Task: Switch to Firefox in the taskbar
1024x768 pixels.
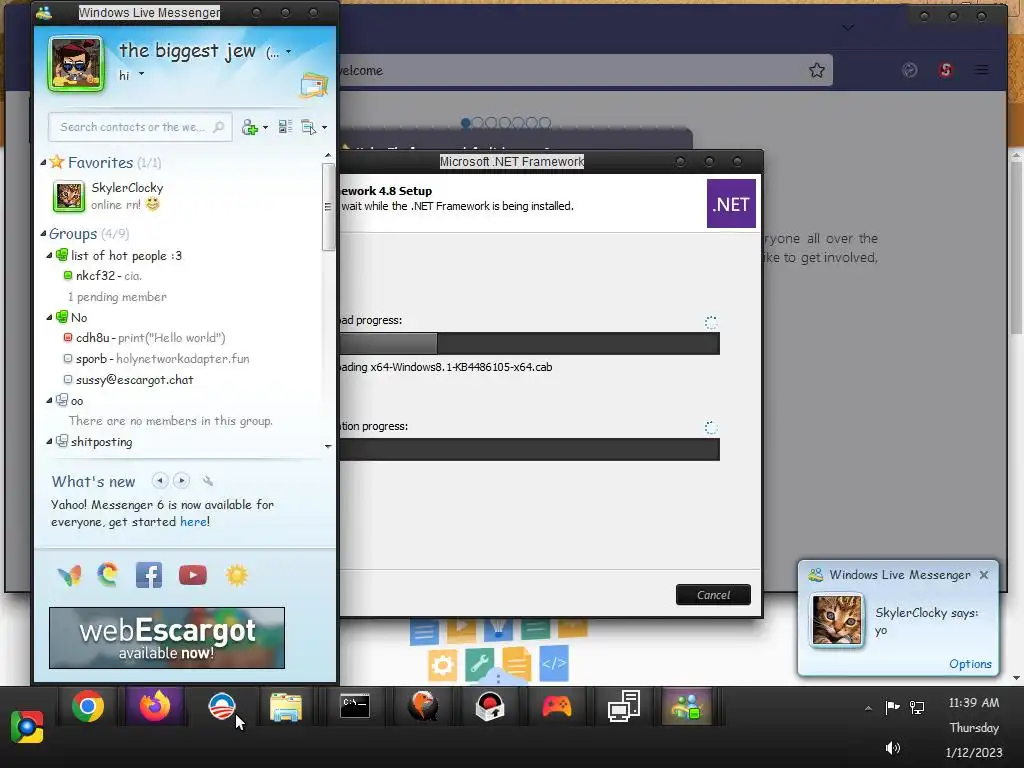Action: pyautogui.click(x=155, y=707)
